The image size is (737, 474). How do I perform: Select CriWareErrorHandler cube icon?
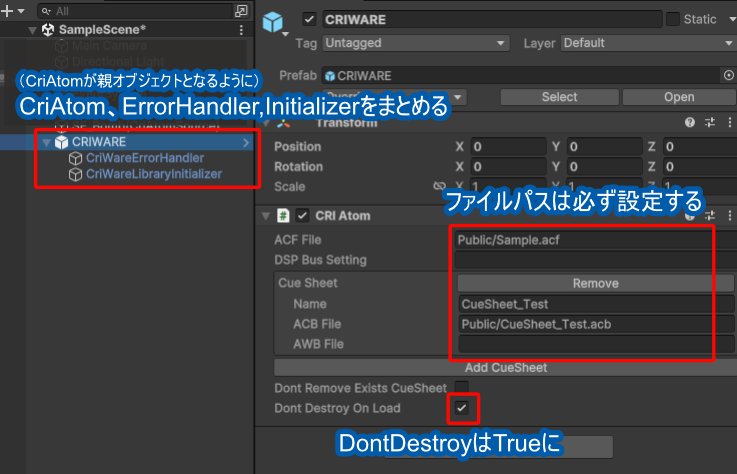tap(75, 158)
